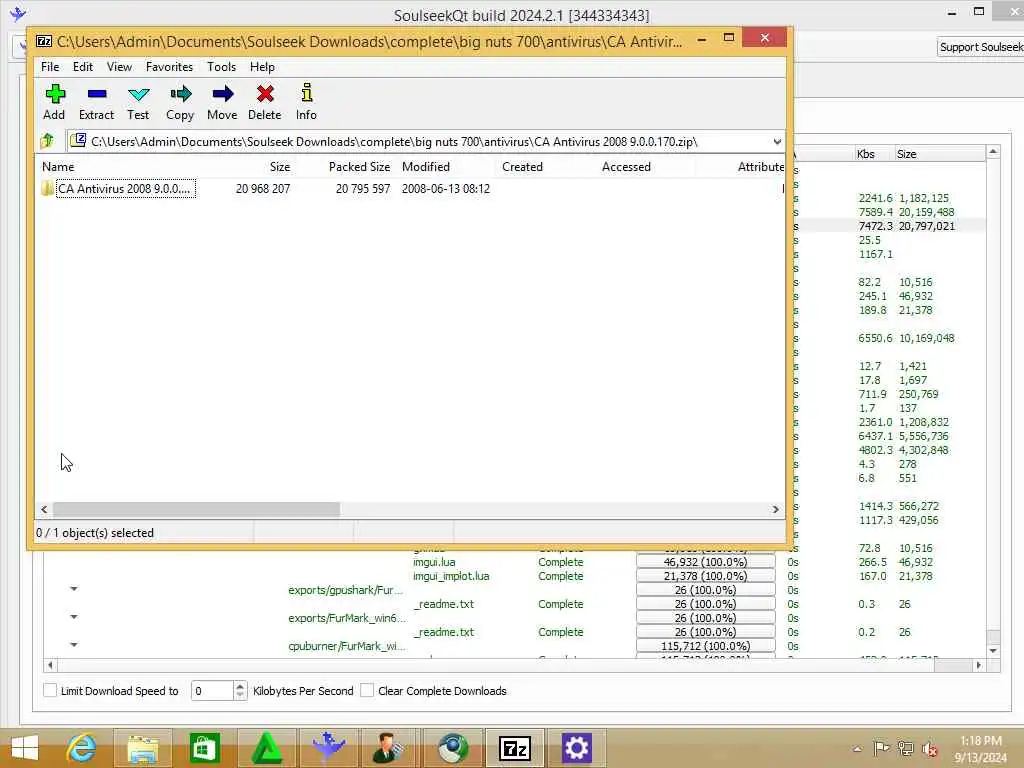Screen dimensions: 1024x768
Task: Click the red Delete icon
Action: [x=264, y=103]
